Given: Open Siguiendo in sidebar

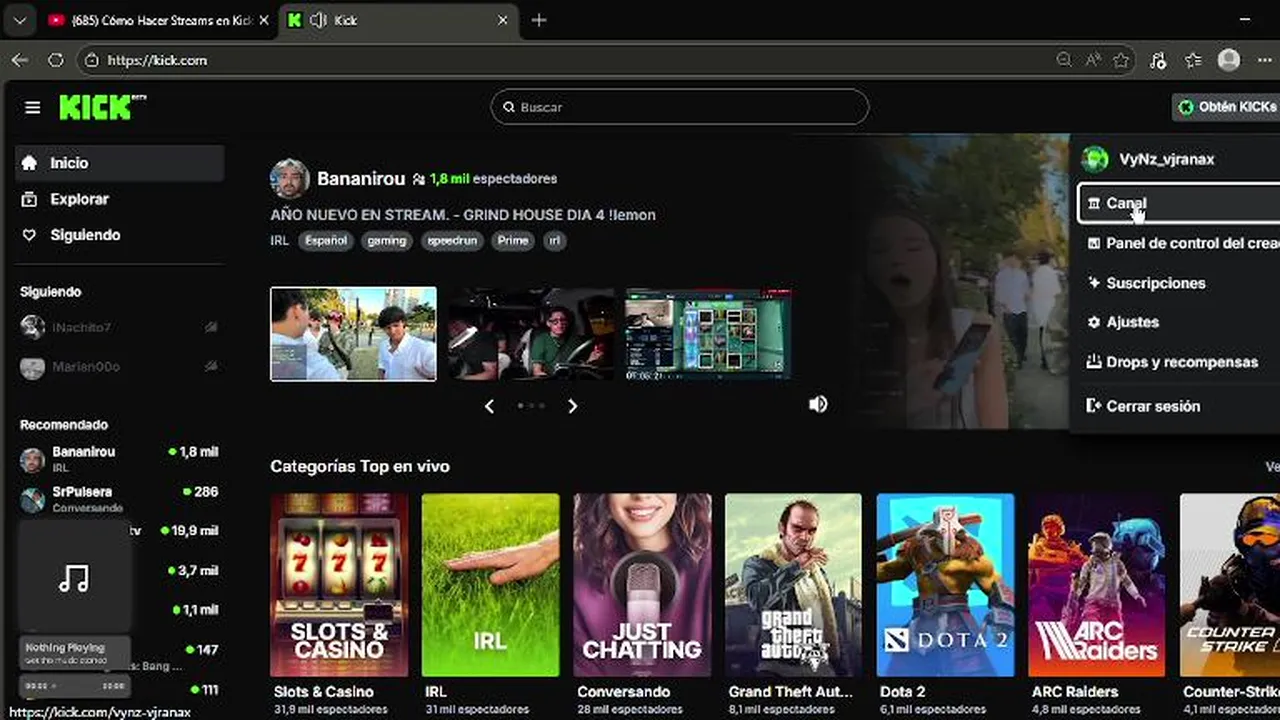Looking at the screenshot, I should 119,235.
